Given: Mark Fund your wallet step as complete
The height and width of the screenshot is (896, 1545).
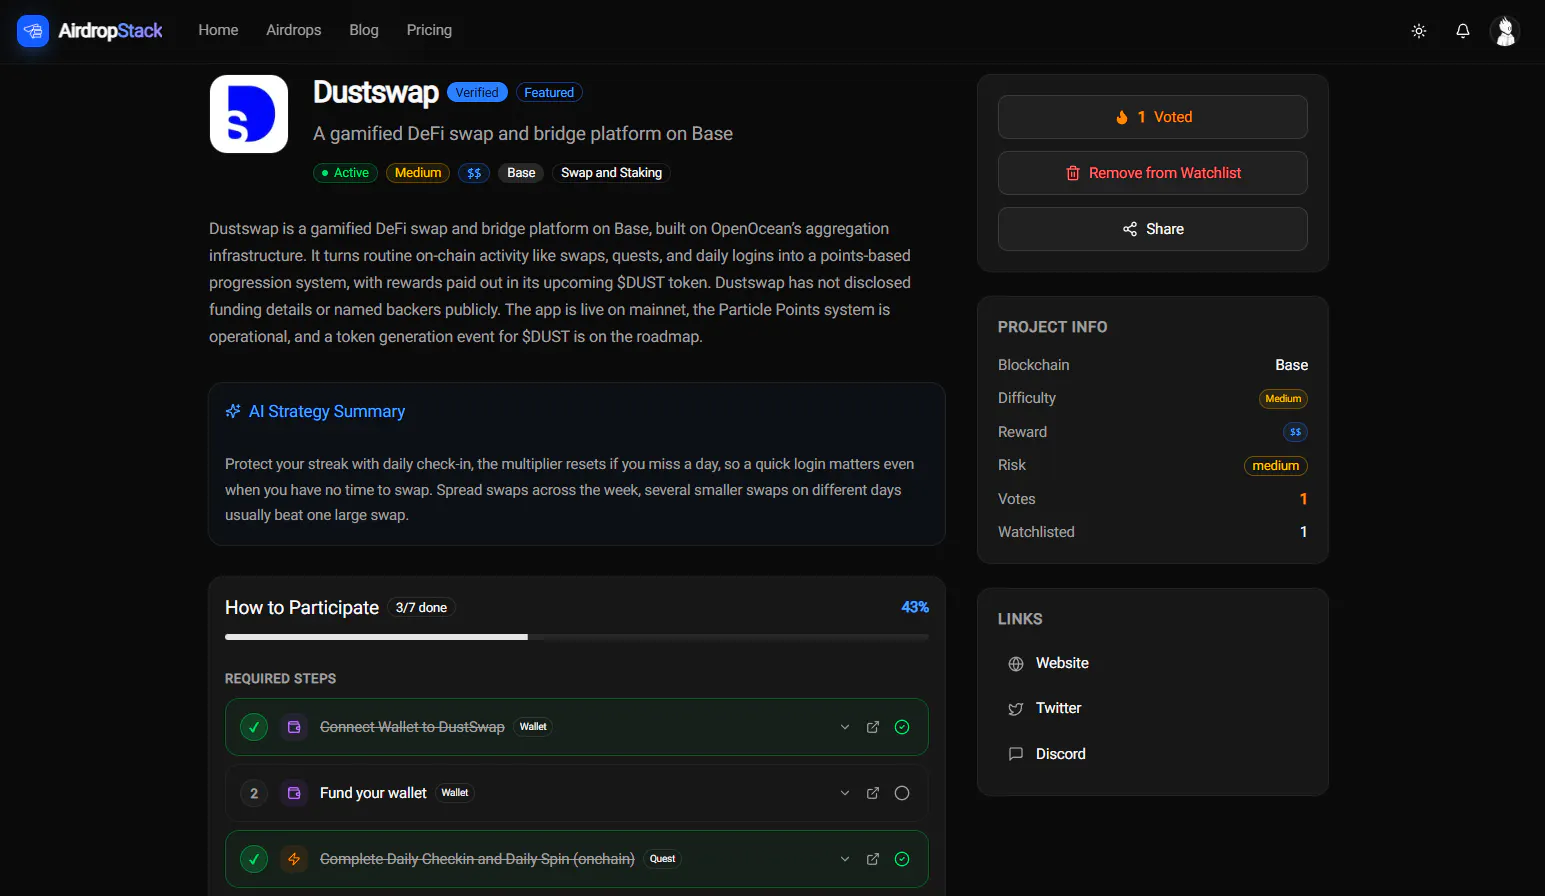Looking at the screenshot, I should pyautogui.click(x=902, y=793).
